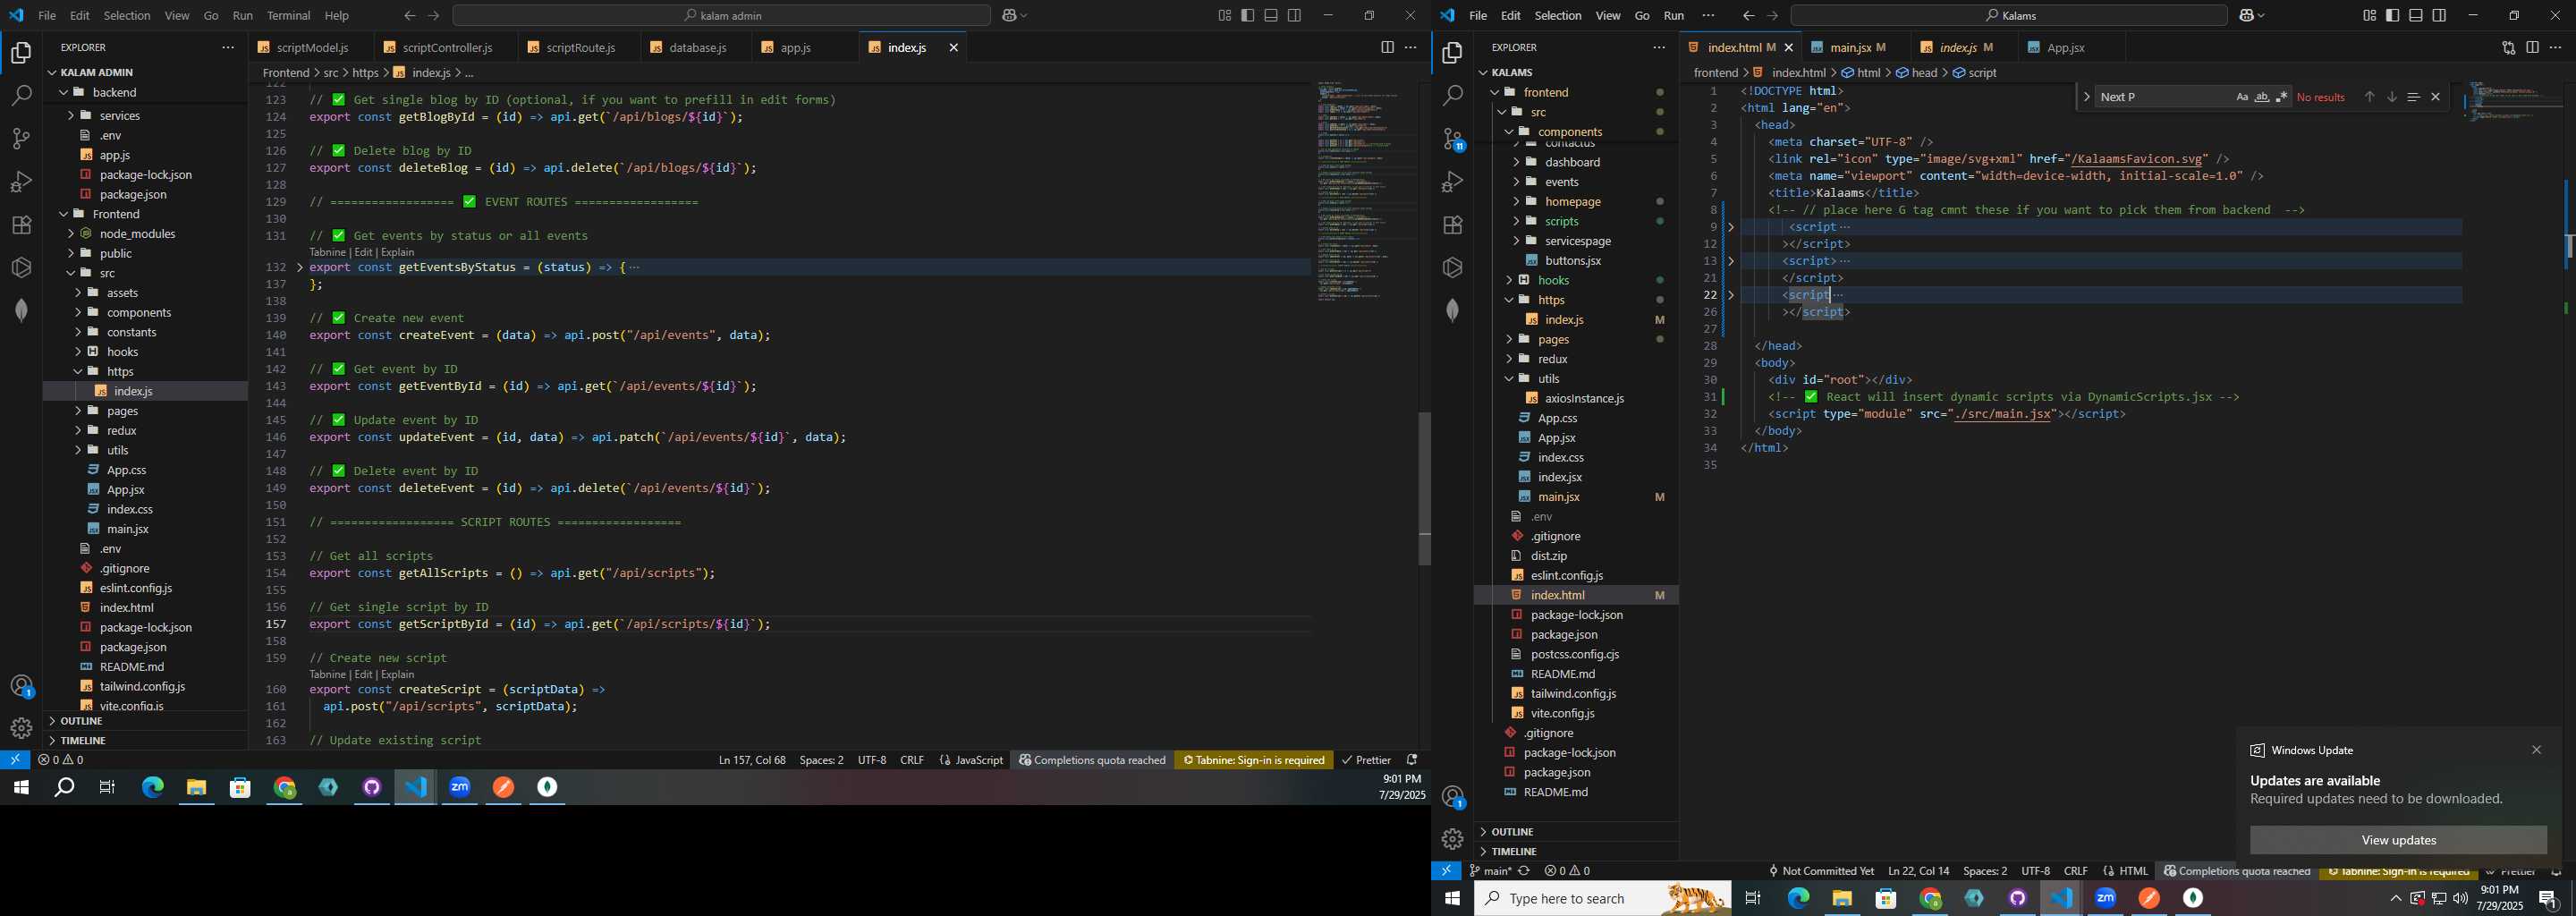Screen dimensions: 2576x916
Task: Close the find widget in Kalams editor
Action: pyautogui.click(x=2436, y=97)
